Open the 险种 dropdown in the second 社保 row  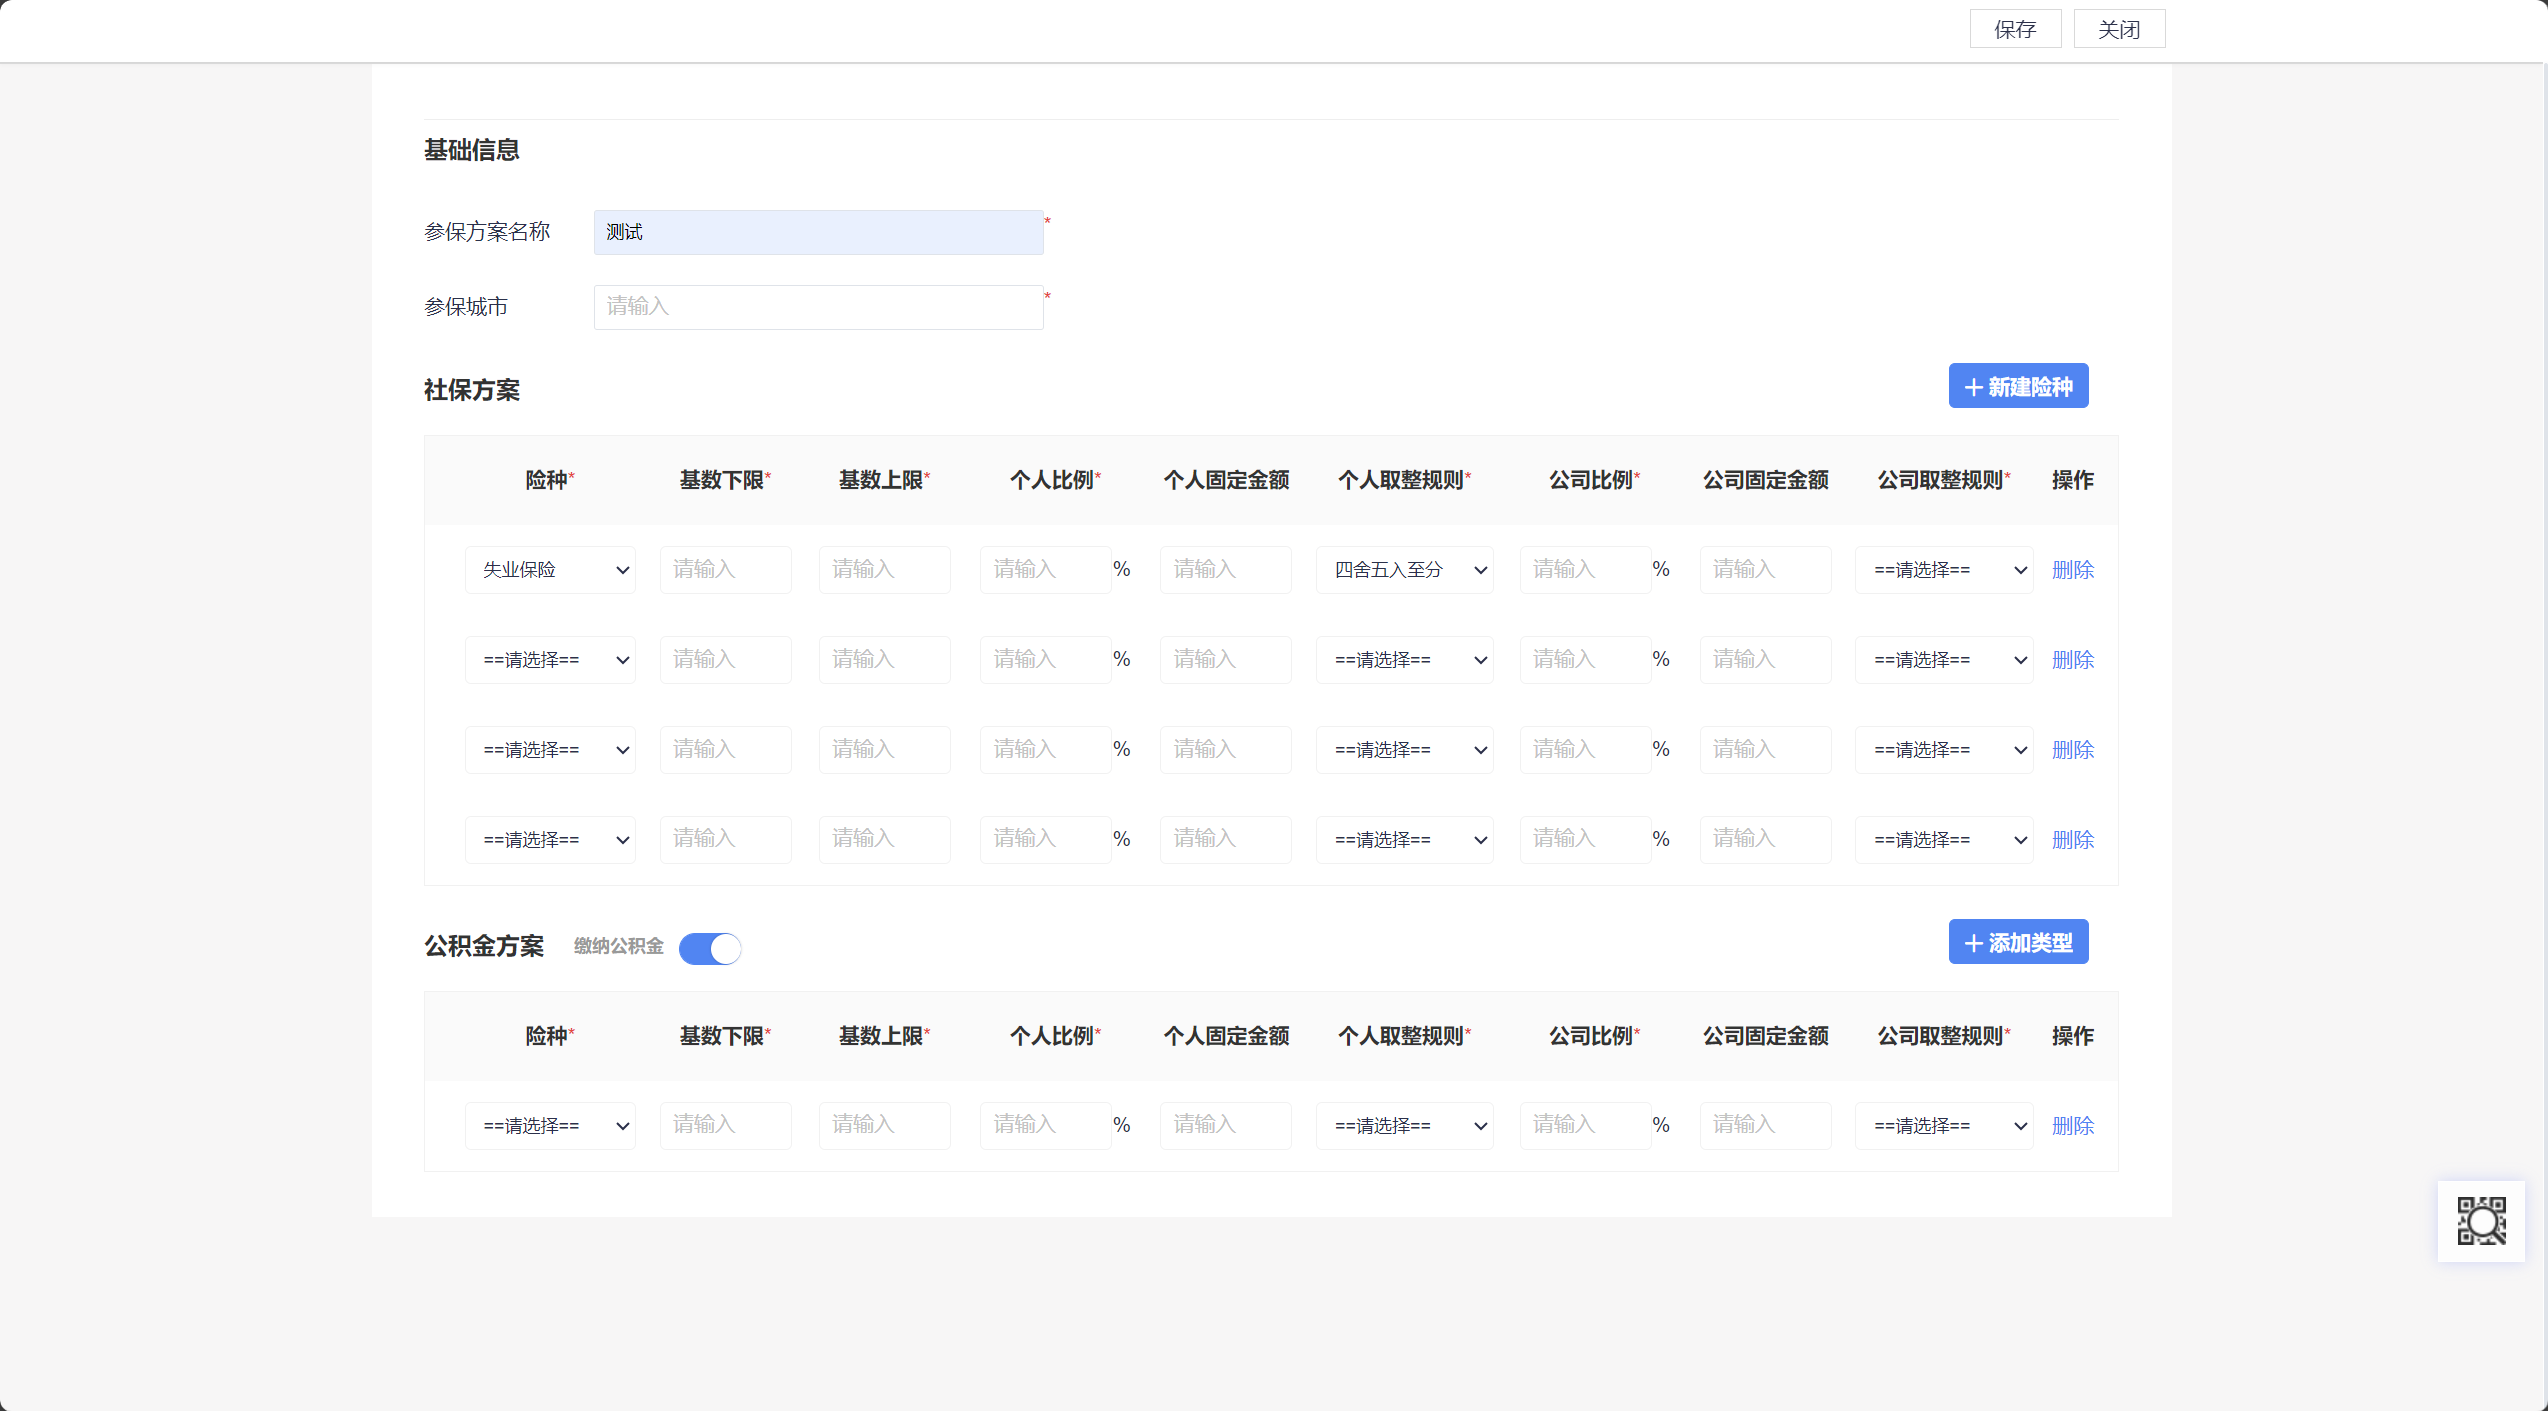point(550,660)
